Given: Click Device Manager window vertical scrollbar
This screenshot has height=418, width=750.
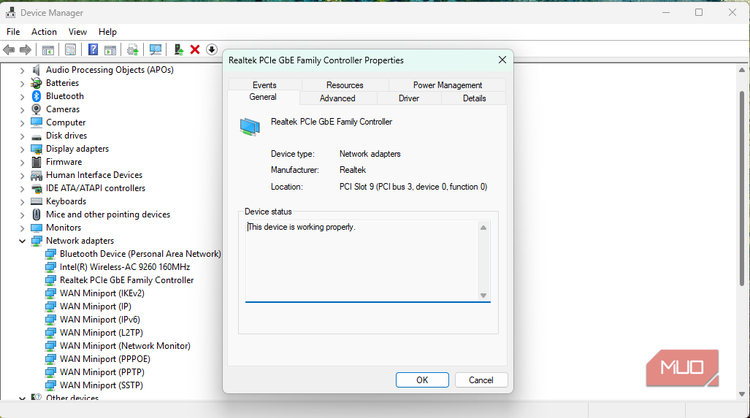Looking at the screenshot, I should [742, 187].
